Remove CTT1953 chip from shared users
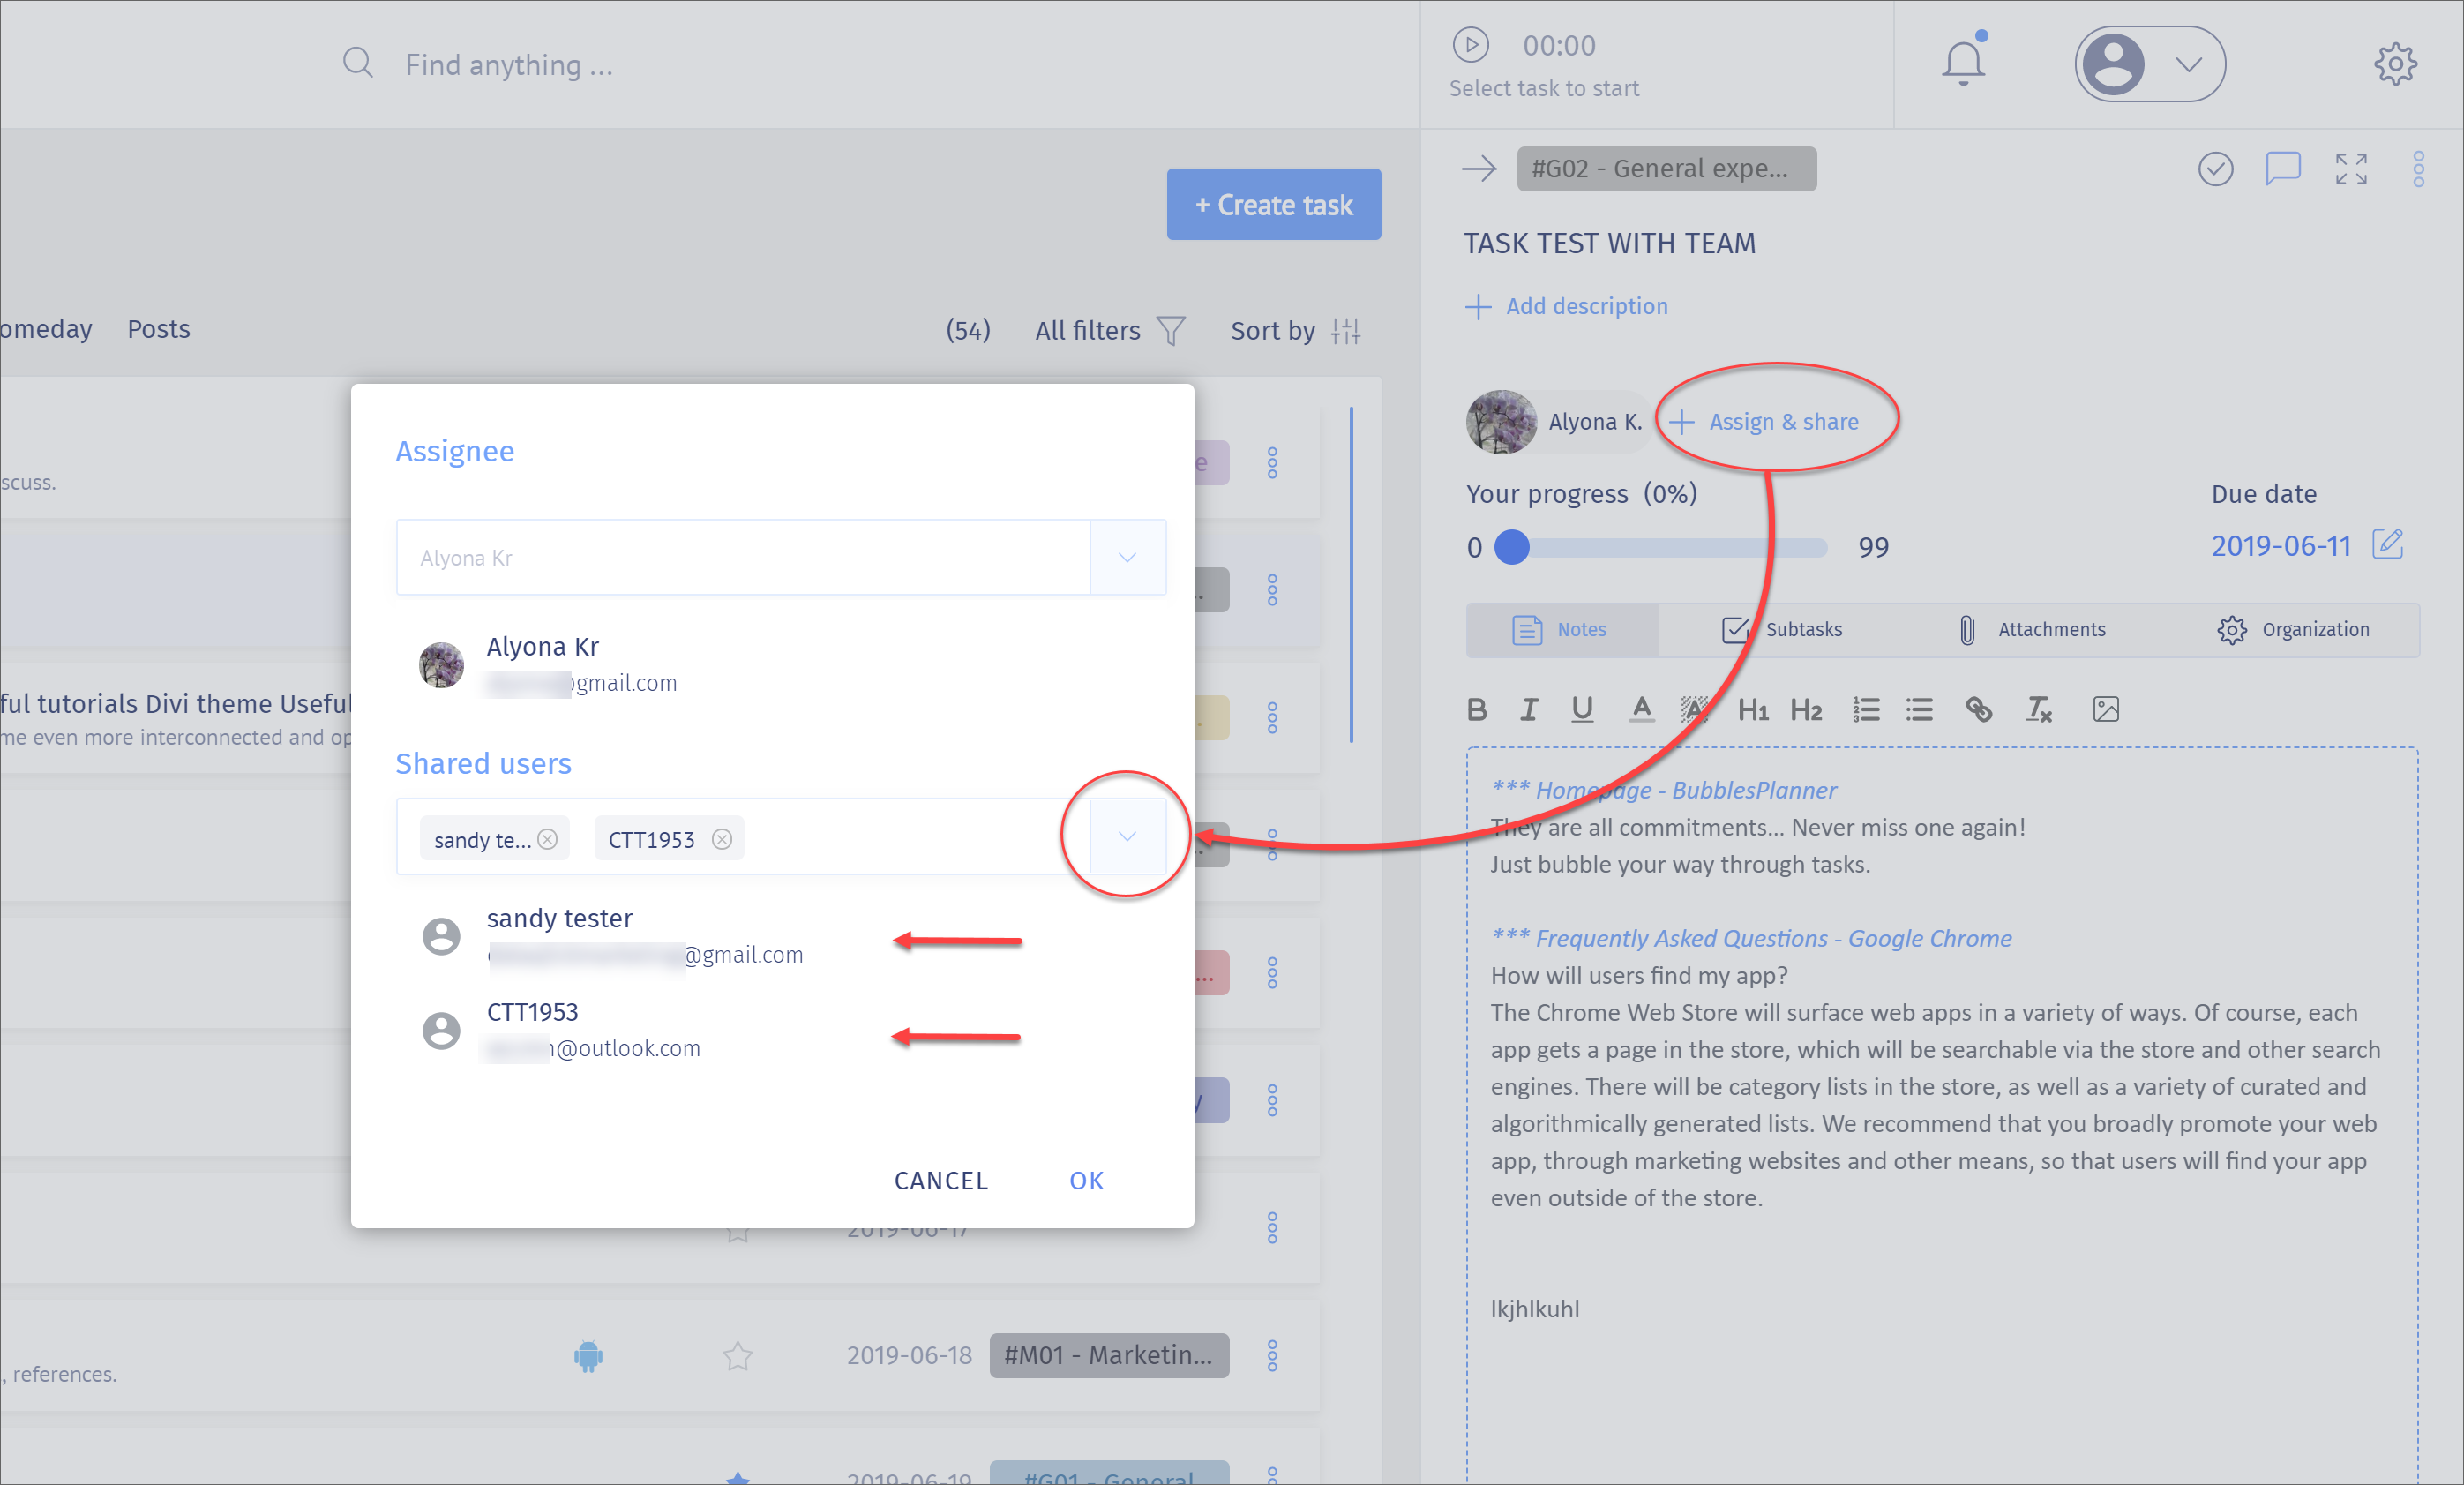Screen dimensions: 2464x1485 tap(722, 839)
